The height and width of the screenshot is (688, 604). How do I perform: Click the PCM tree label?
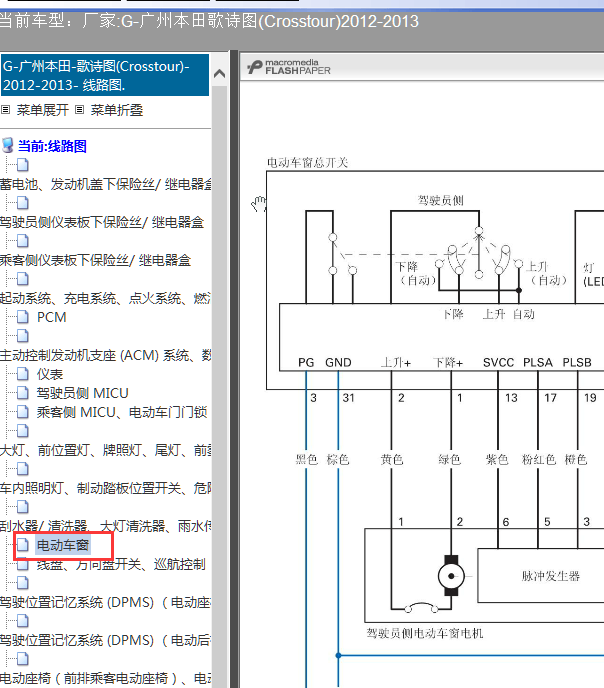point(52,317)
